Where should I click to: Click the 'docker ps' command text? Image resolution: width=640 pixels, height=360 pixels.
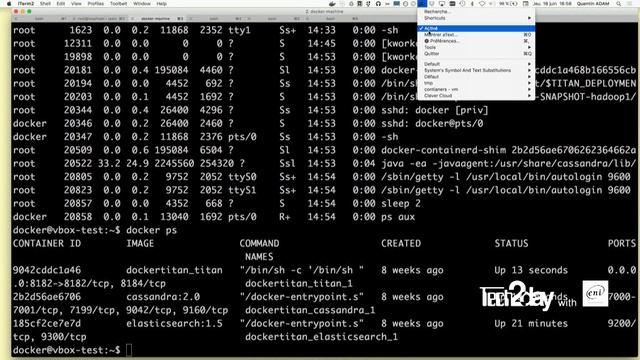coord(151,230)
